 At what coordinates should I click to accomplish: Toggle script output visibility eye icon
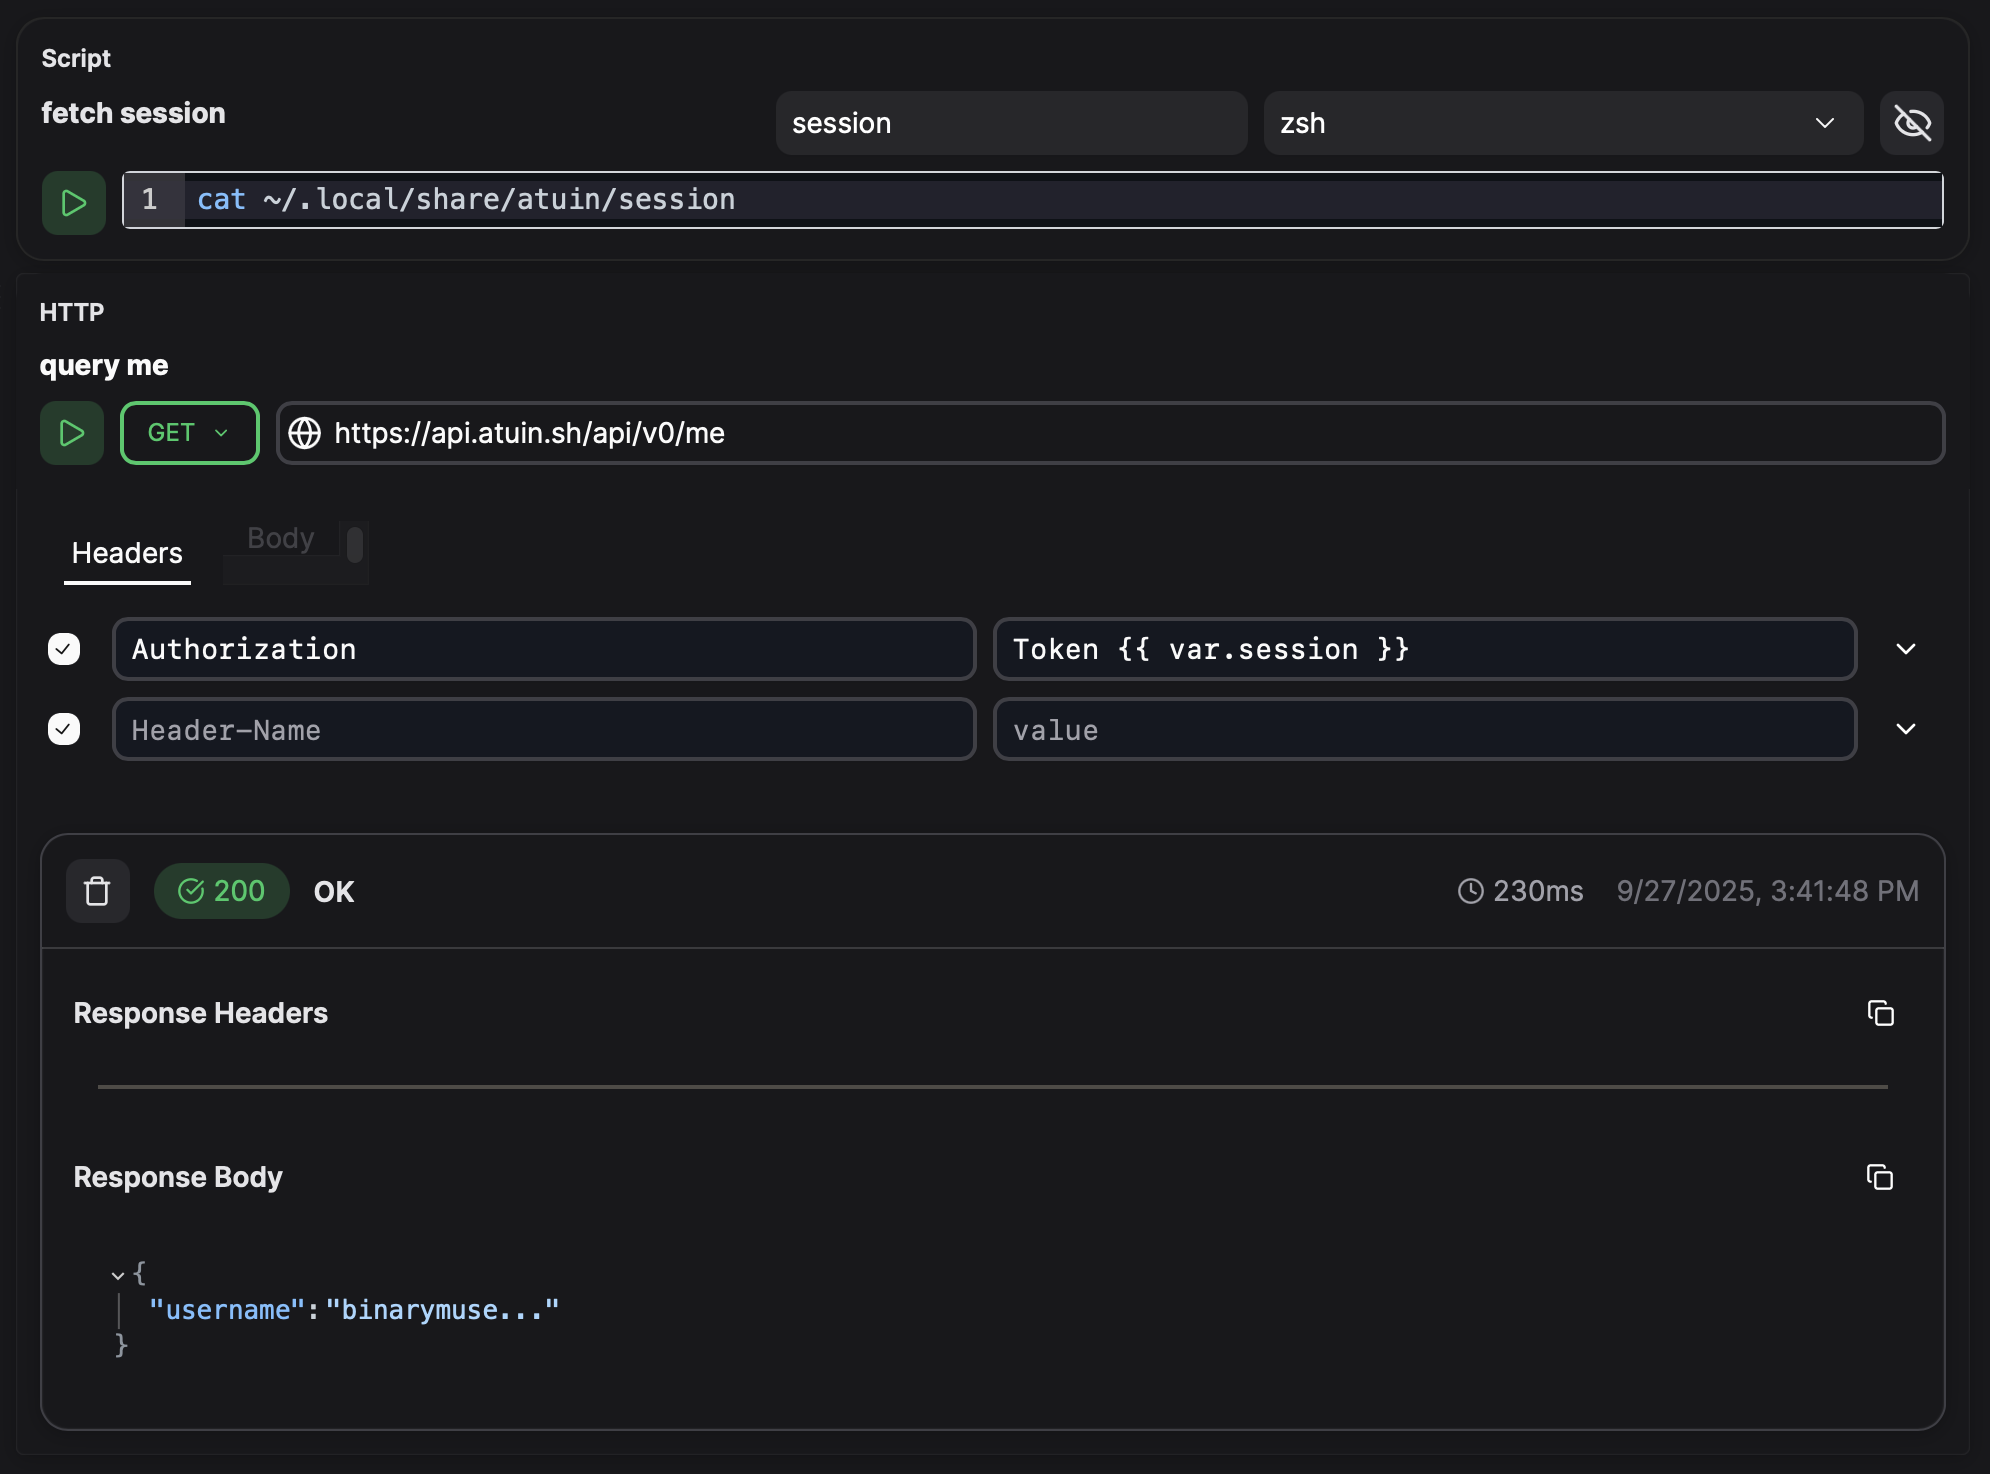pyautogui.click(x=1911, y=123)
